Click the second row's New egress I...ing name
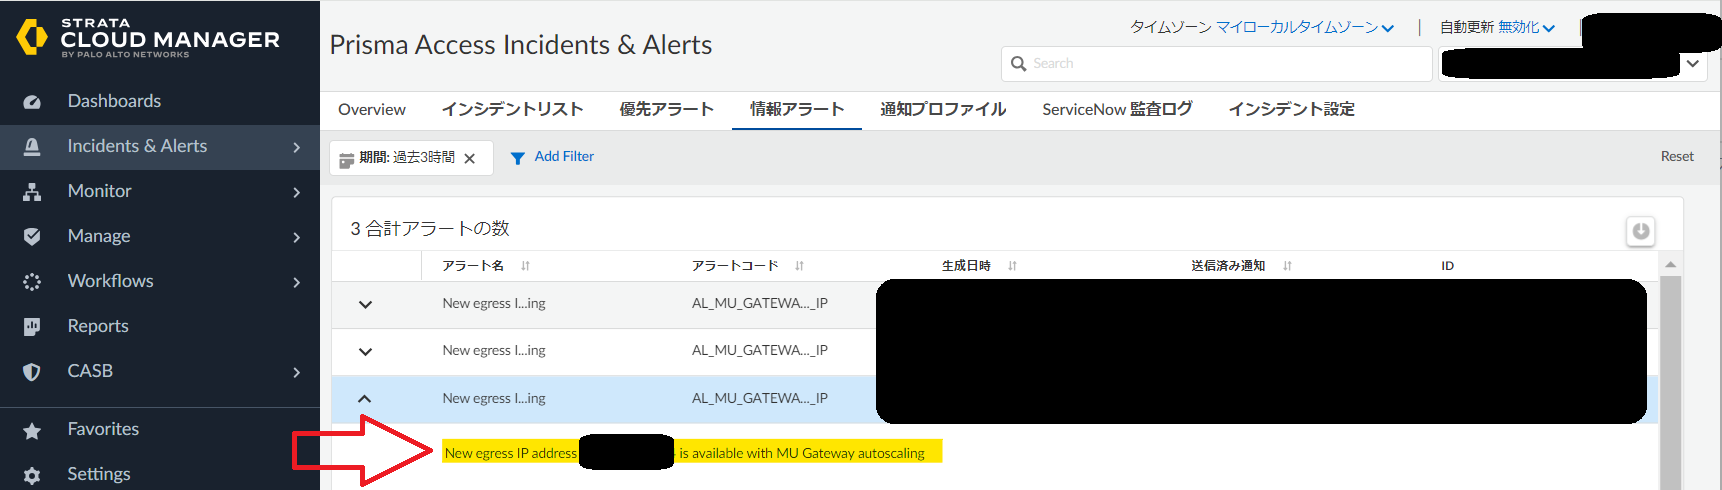The width and height of the screenshot is (1722, 490). point(494,351)
